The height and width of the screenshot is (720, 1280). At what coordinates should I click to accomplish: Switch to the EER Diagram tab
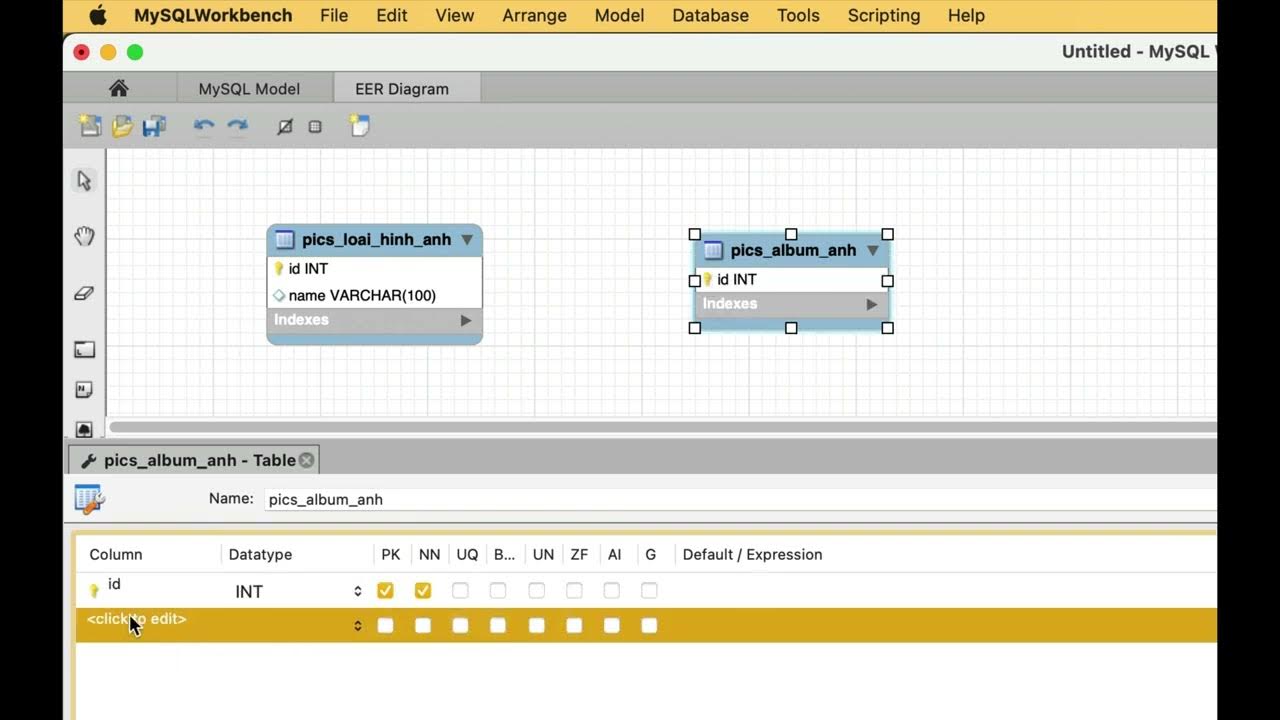[x=402, y=88]
